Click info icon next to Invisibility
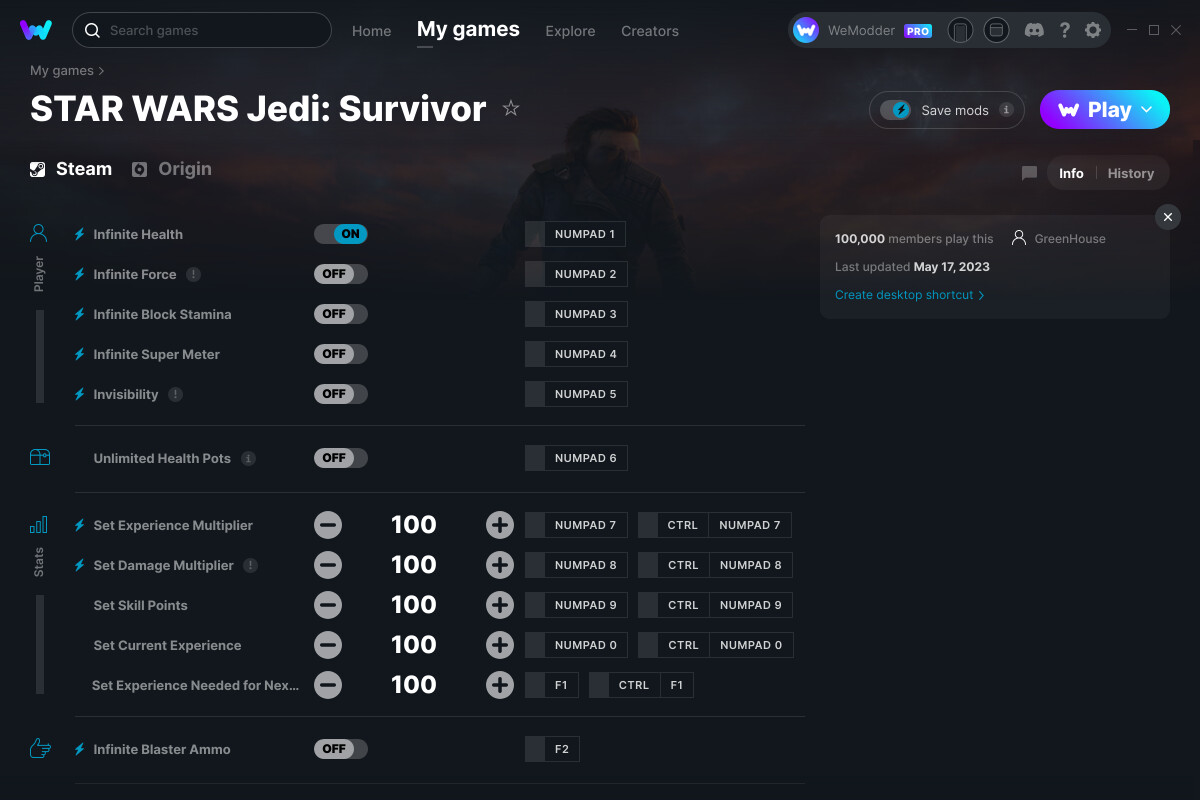 (175, 394)
